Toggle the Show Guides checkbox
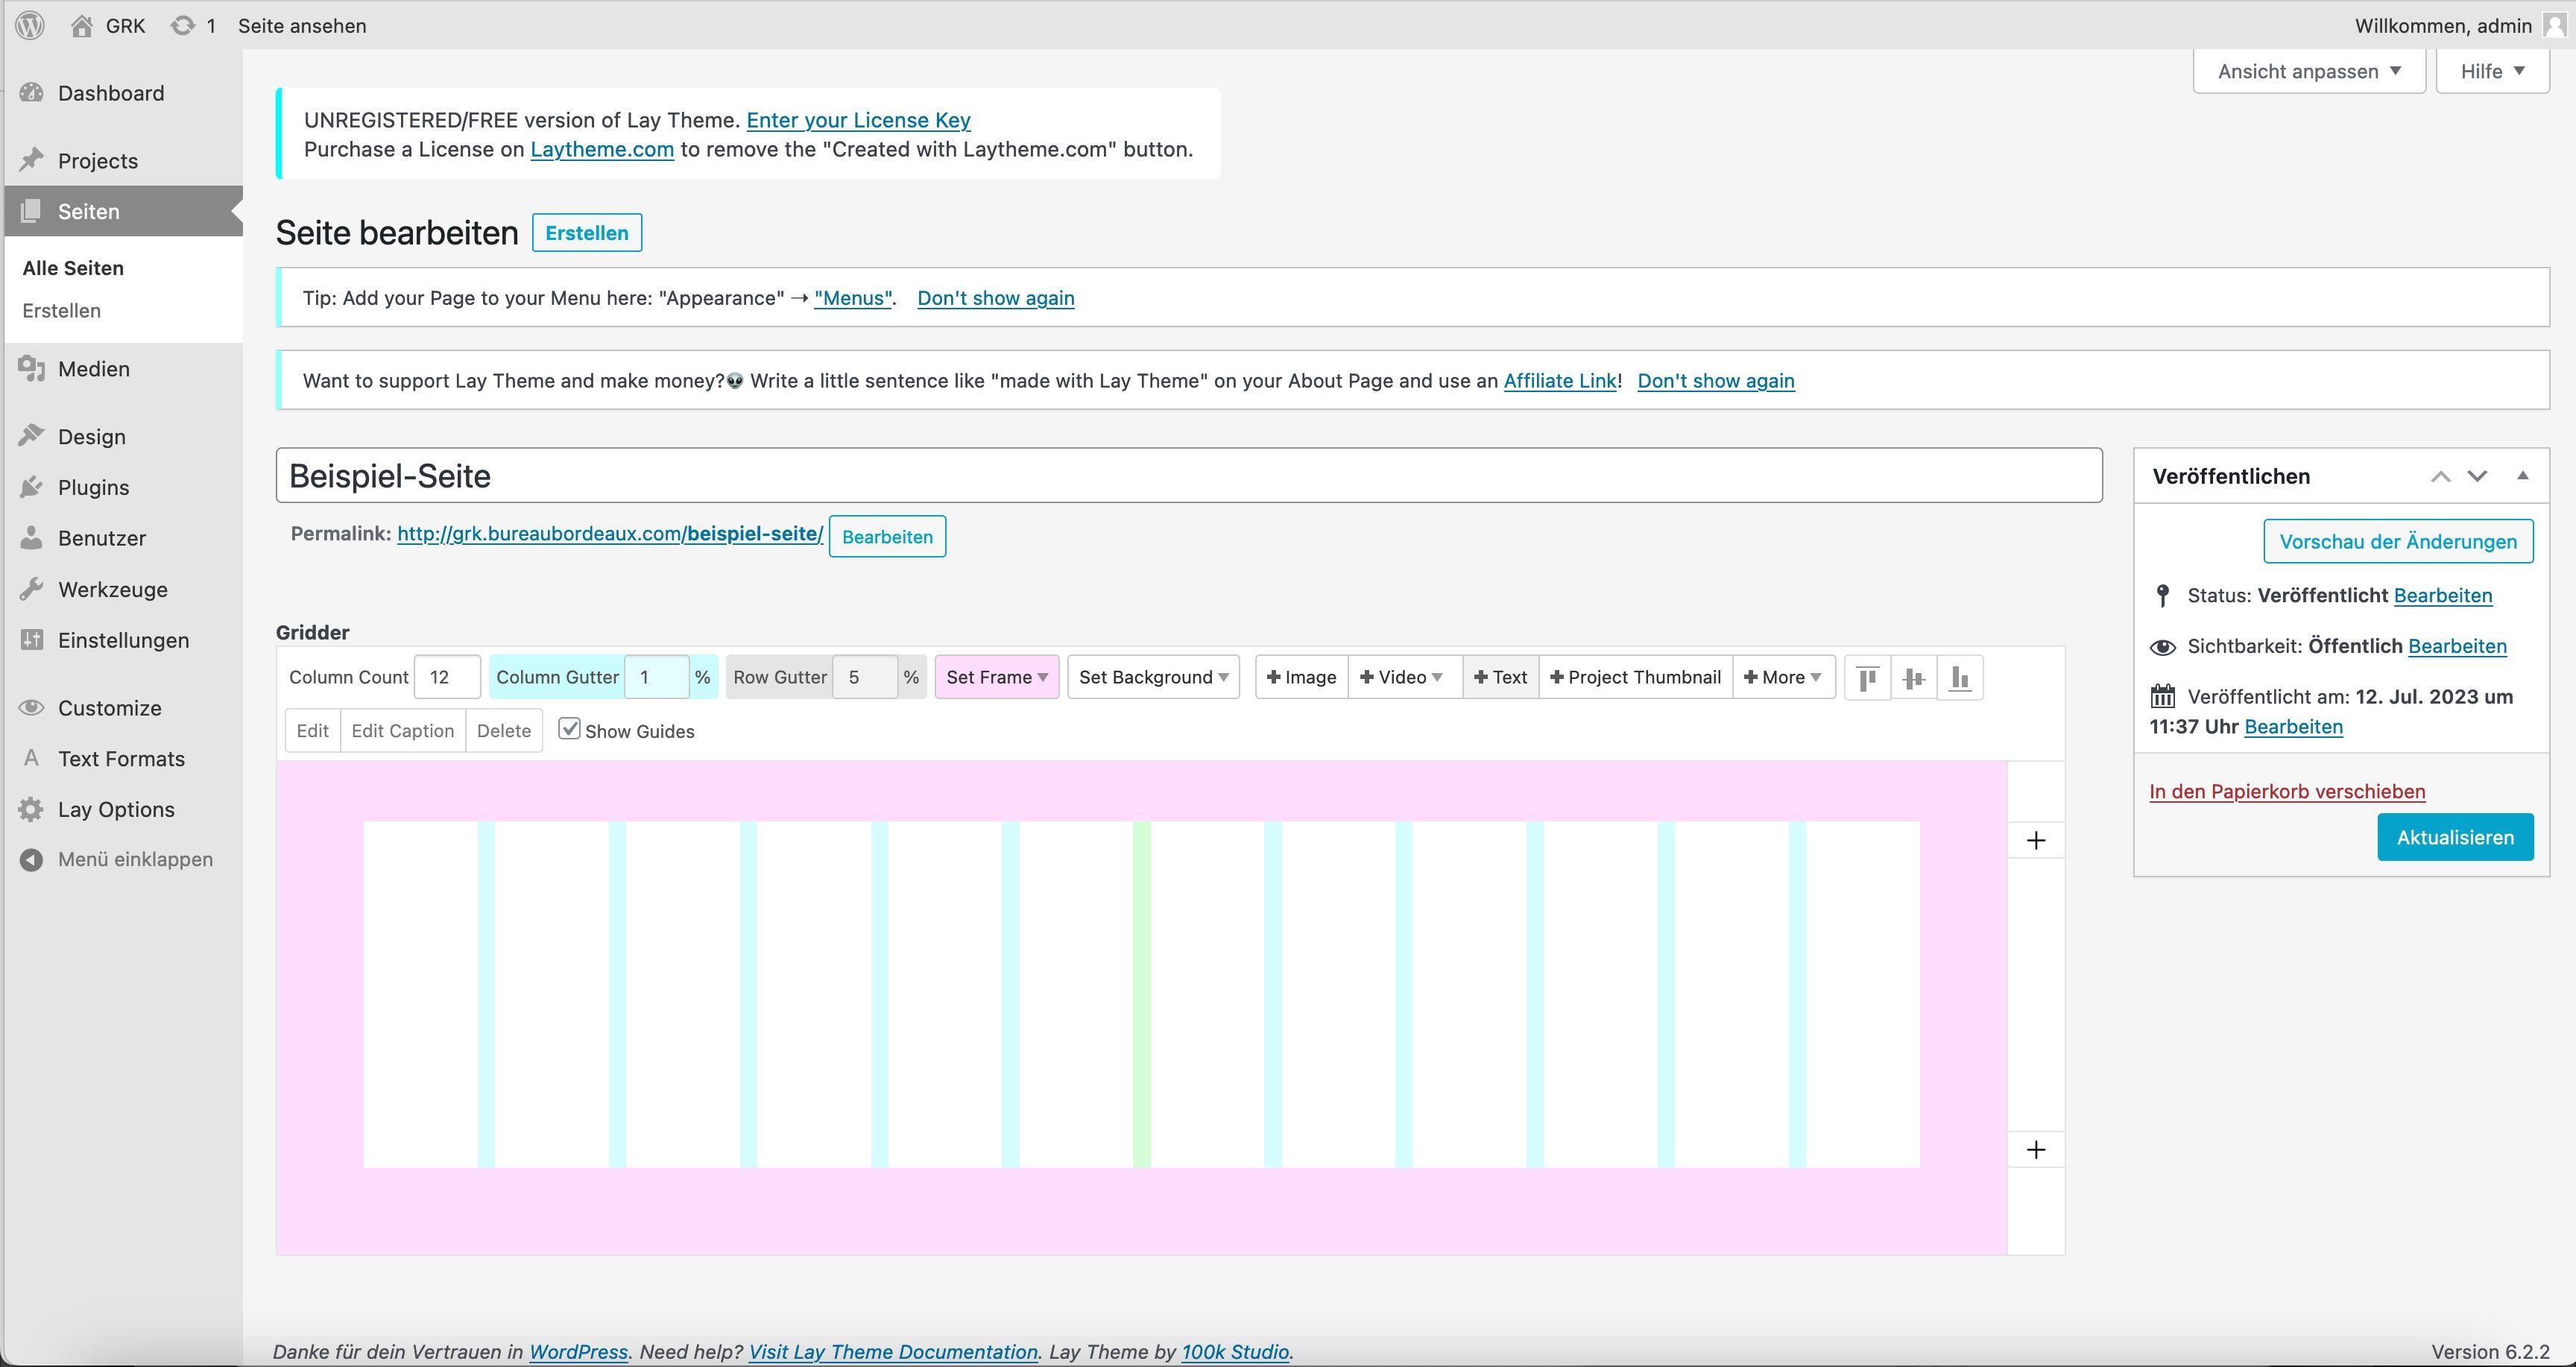Screen dimensions: 2576x1367 [569, 729]
